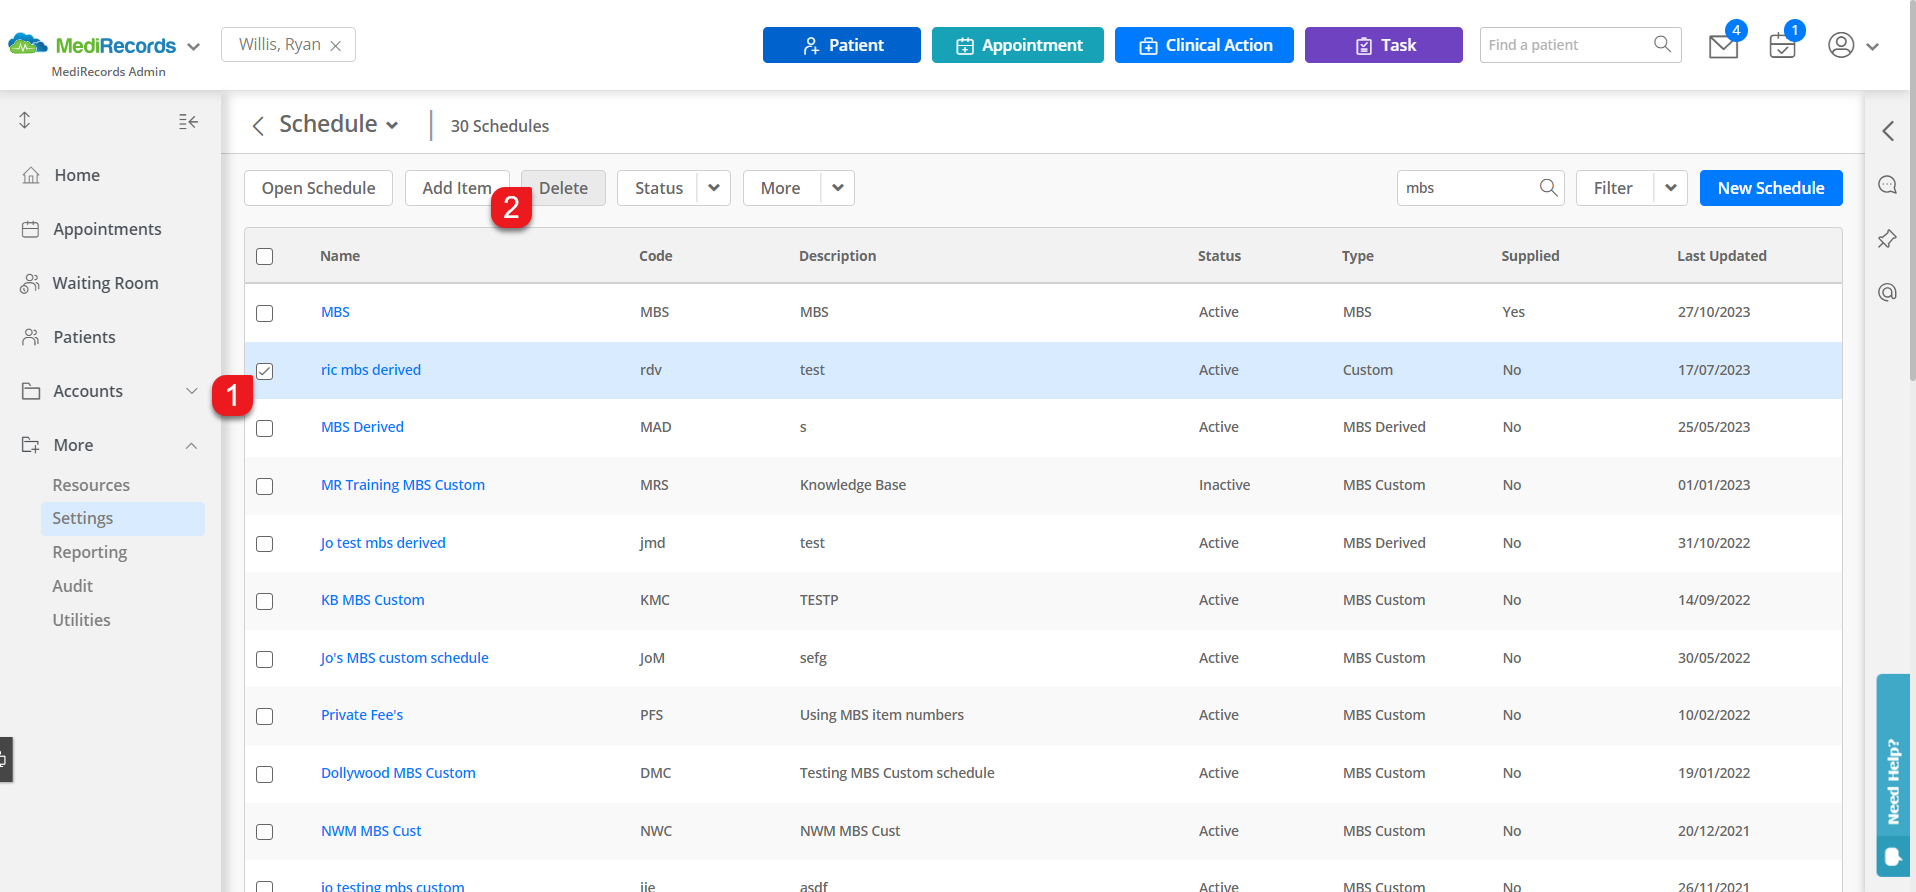The width and height of the screenshot is (1916, 892).
Task: Click the Home house icon
Action: (31, 175)
